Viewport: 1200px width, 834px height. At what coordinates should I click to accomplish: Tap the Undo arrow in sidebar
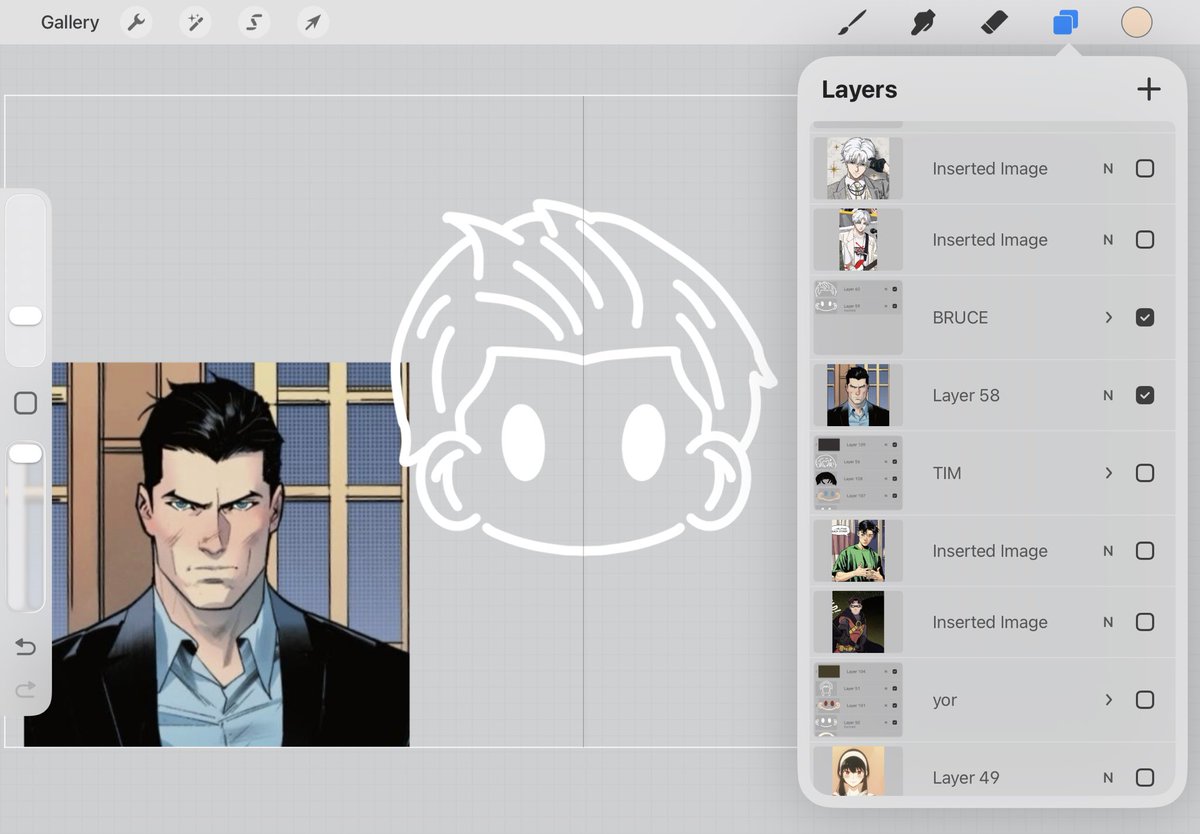[x=26, y=647]
